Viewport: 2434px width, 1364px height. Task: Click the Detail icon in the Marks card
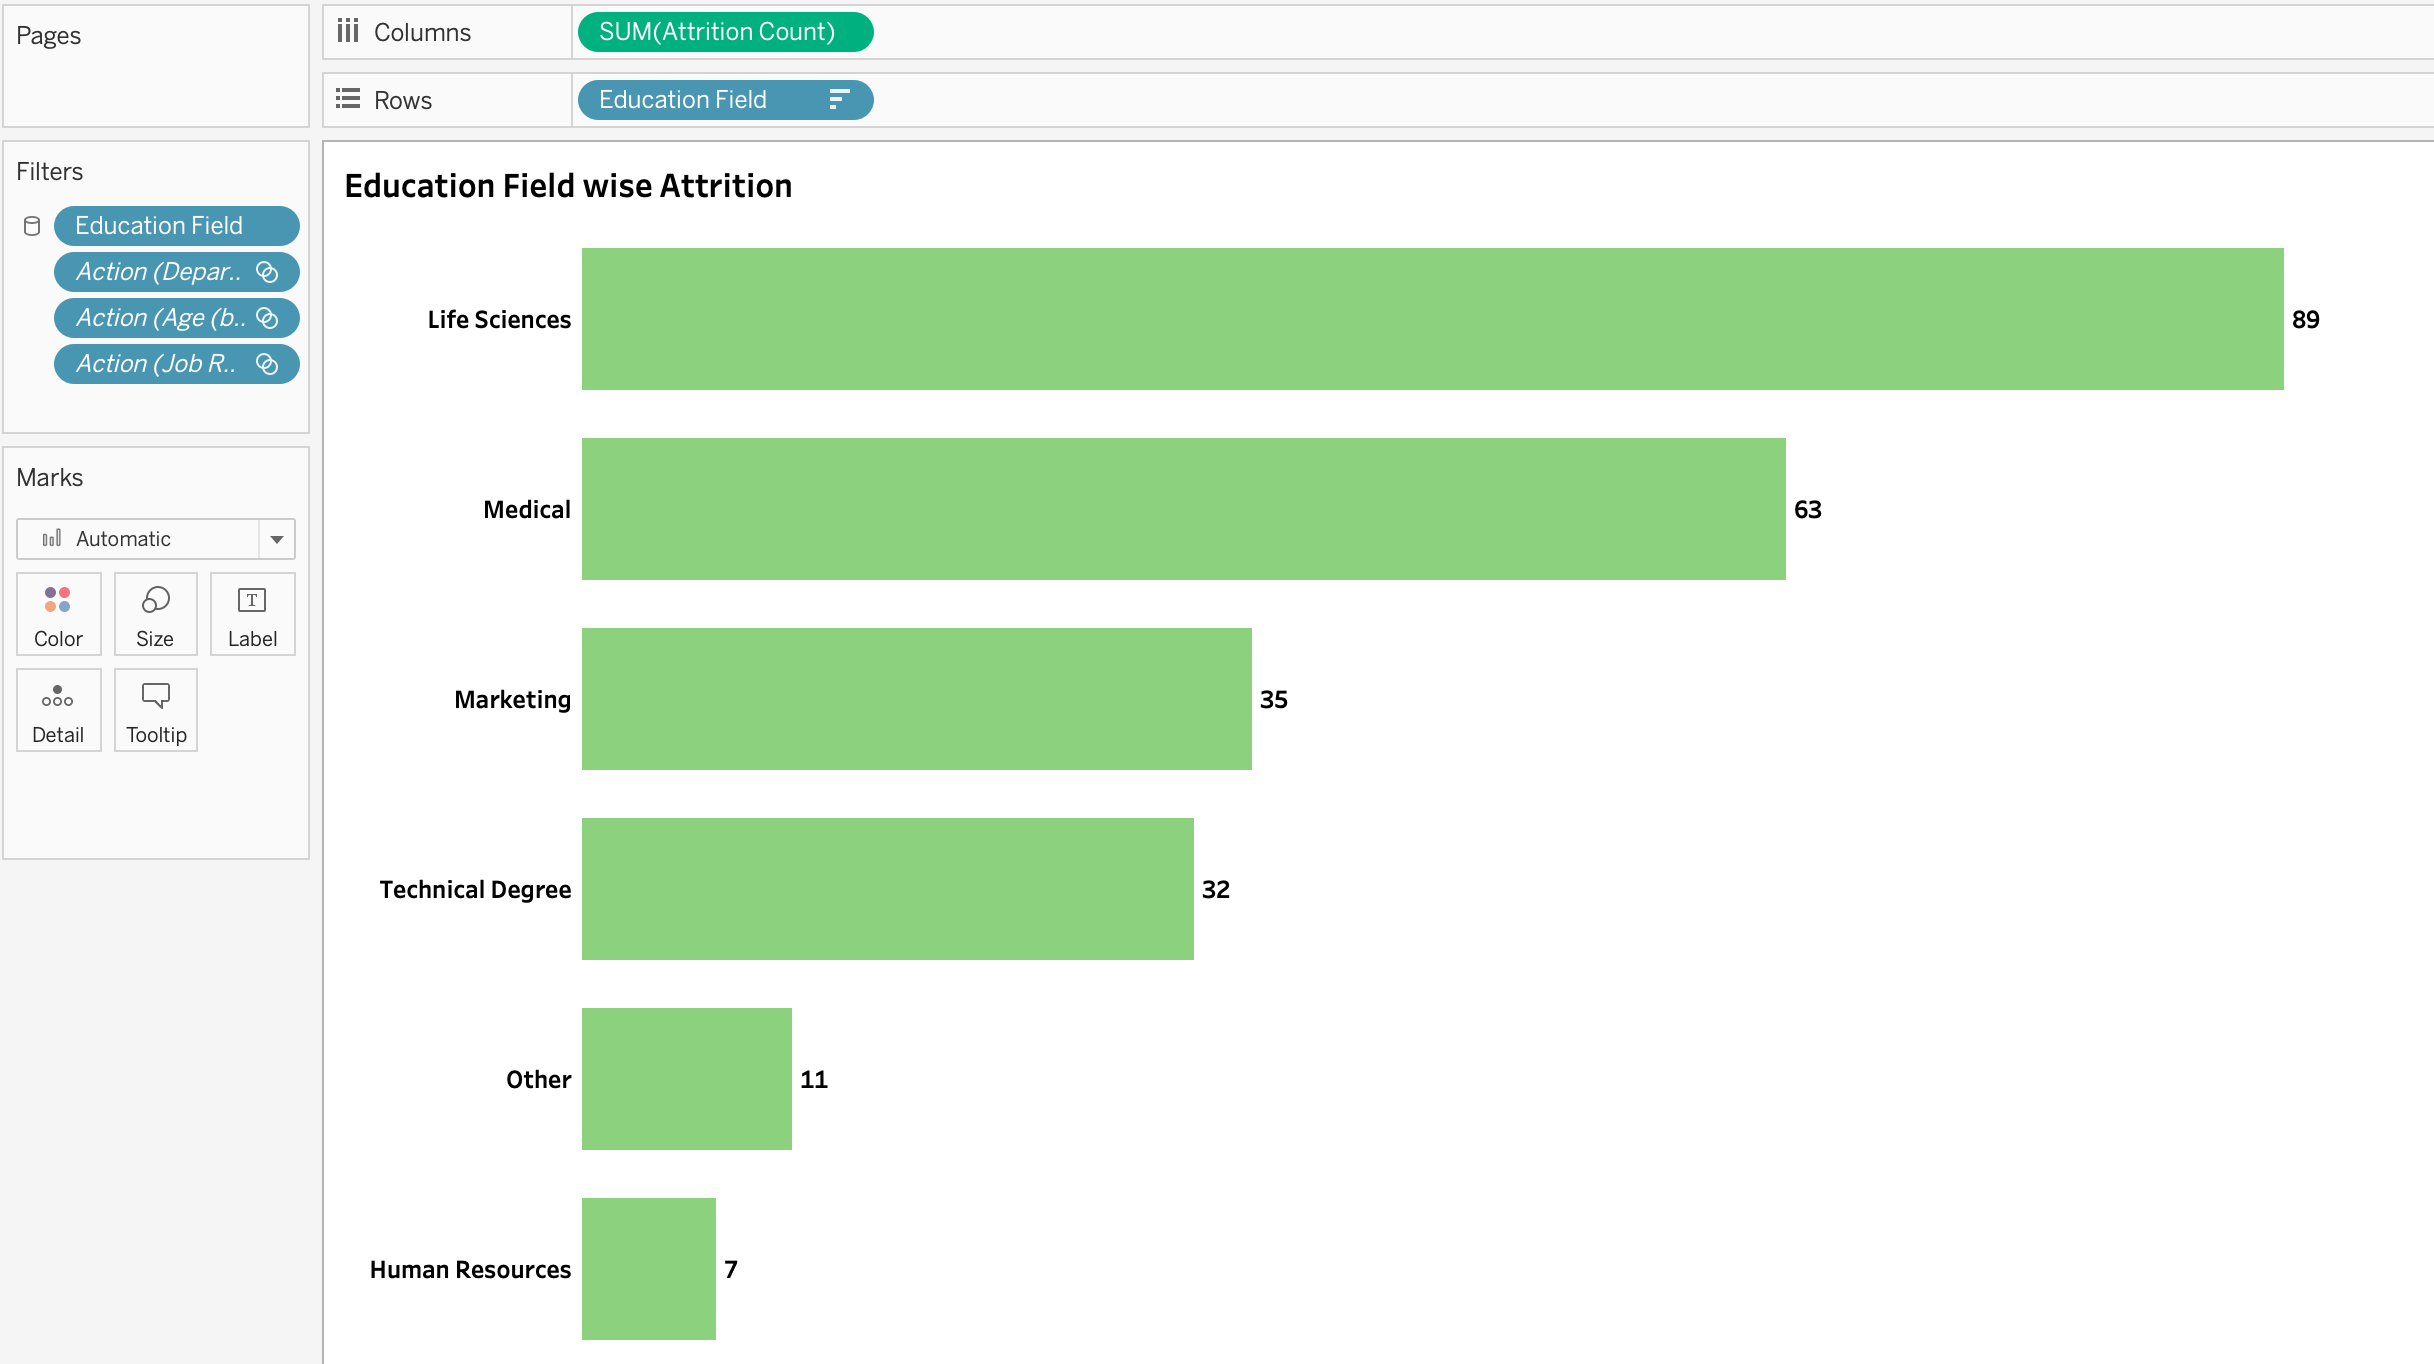pos(58,710)
